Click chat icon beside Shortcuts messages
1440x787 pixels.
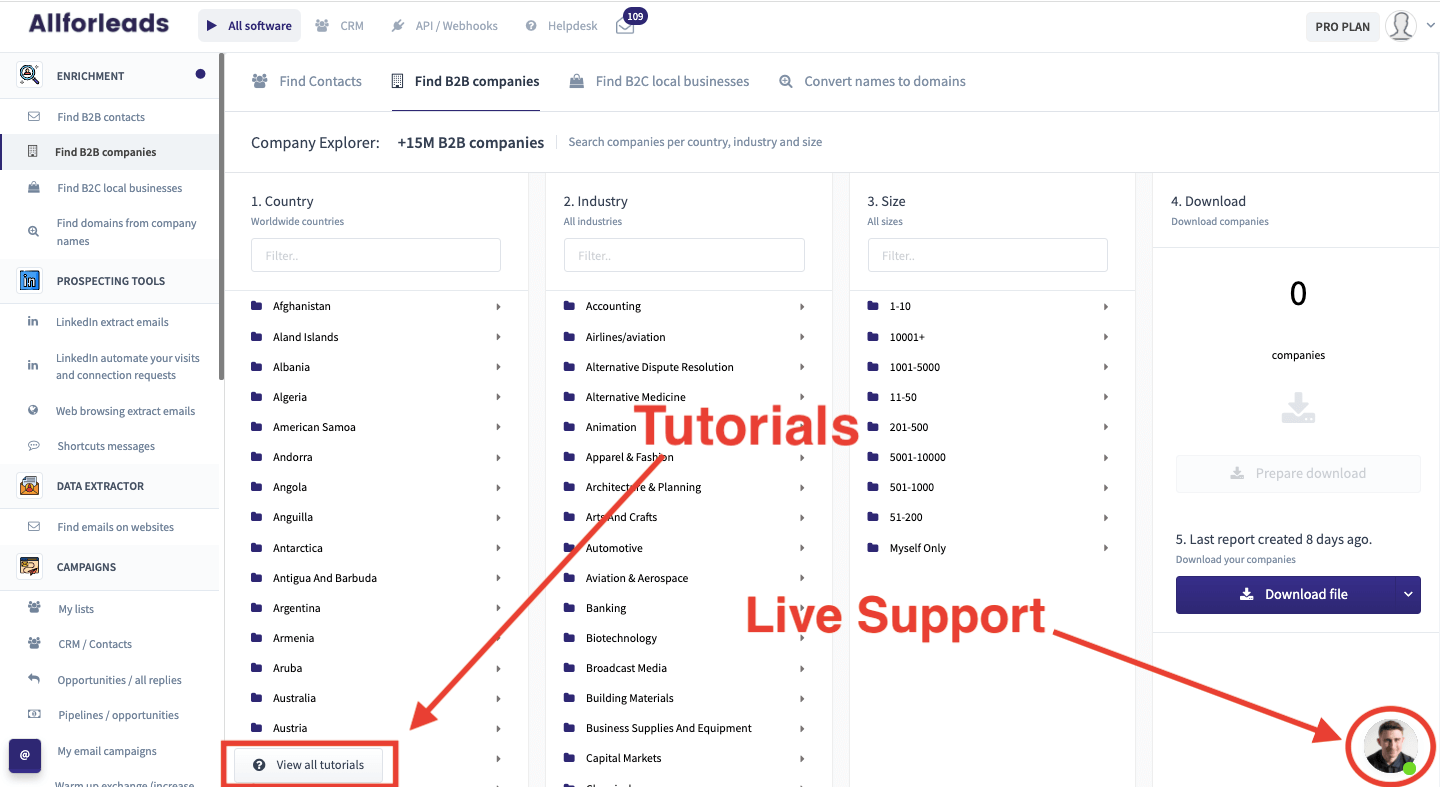pos(34,446)
